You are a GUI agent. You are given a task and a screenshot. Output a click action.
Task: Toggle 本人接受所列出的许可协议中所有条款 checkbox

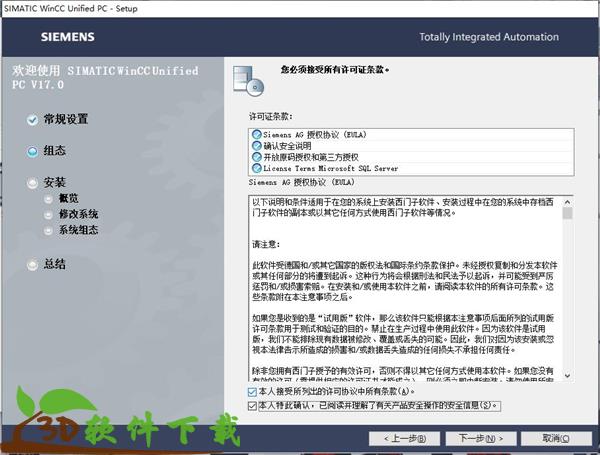(252, 392)
